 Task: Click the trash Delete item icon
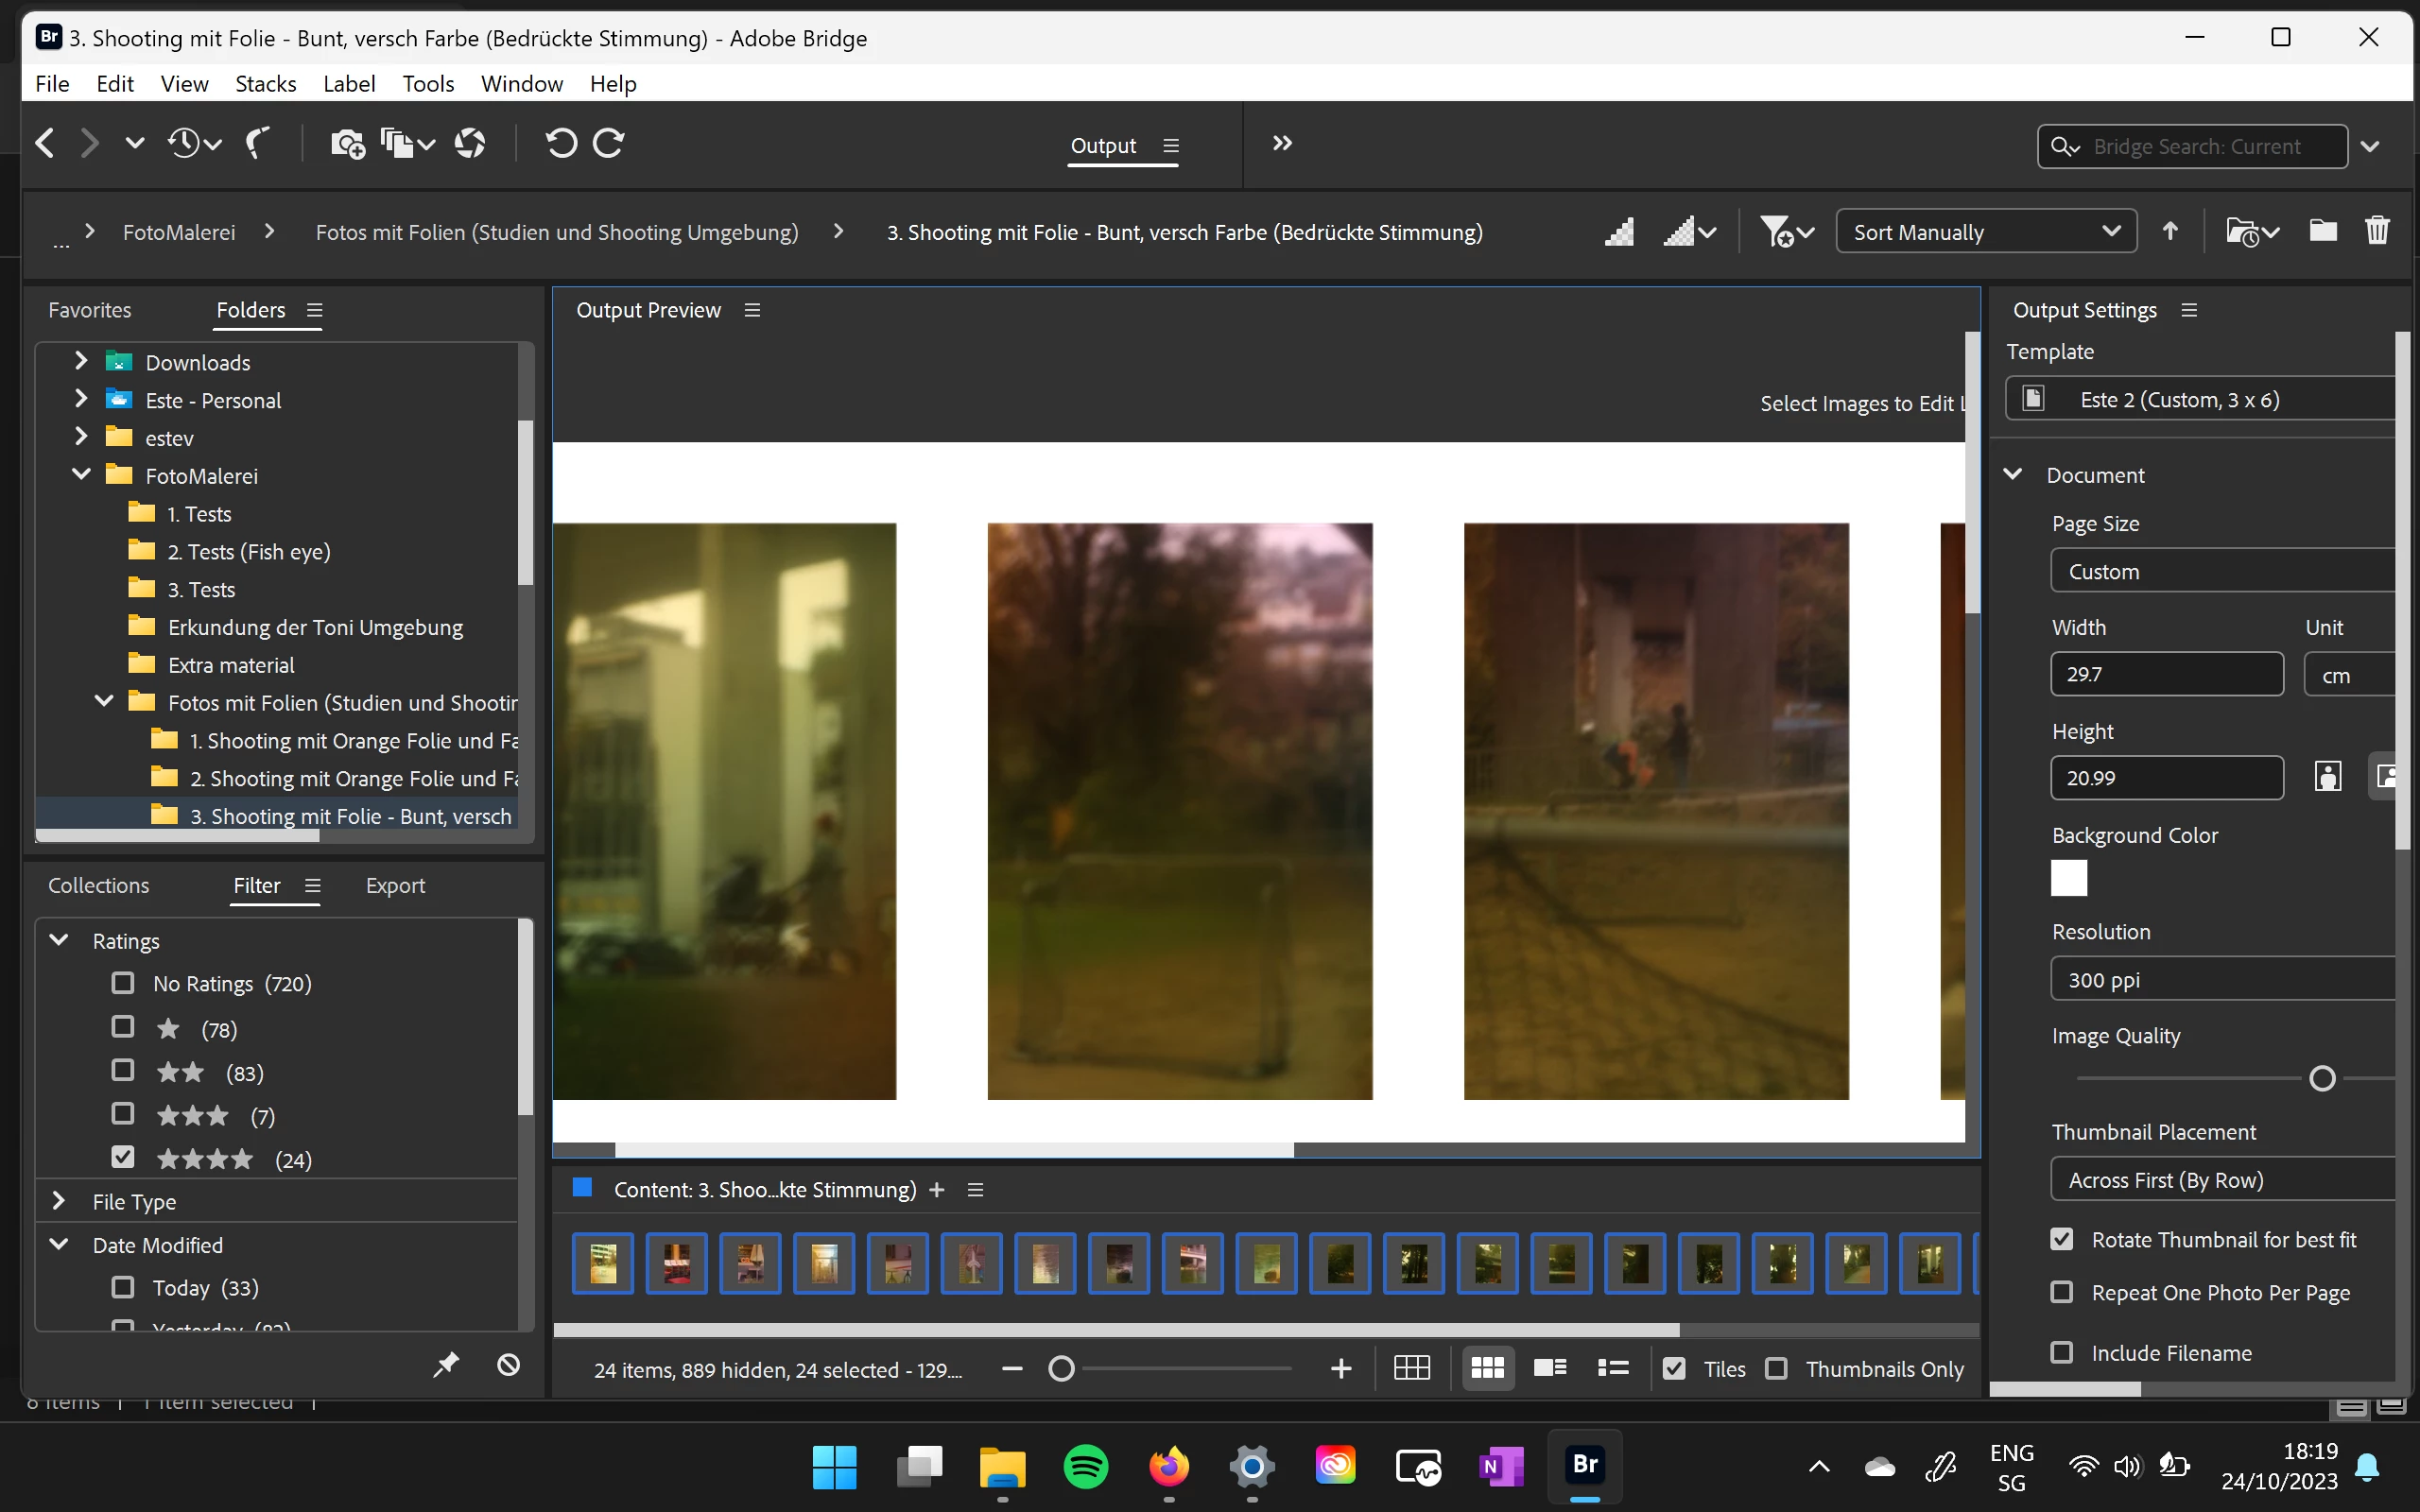click(2377, 232)
